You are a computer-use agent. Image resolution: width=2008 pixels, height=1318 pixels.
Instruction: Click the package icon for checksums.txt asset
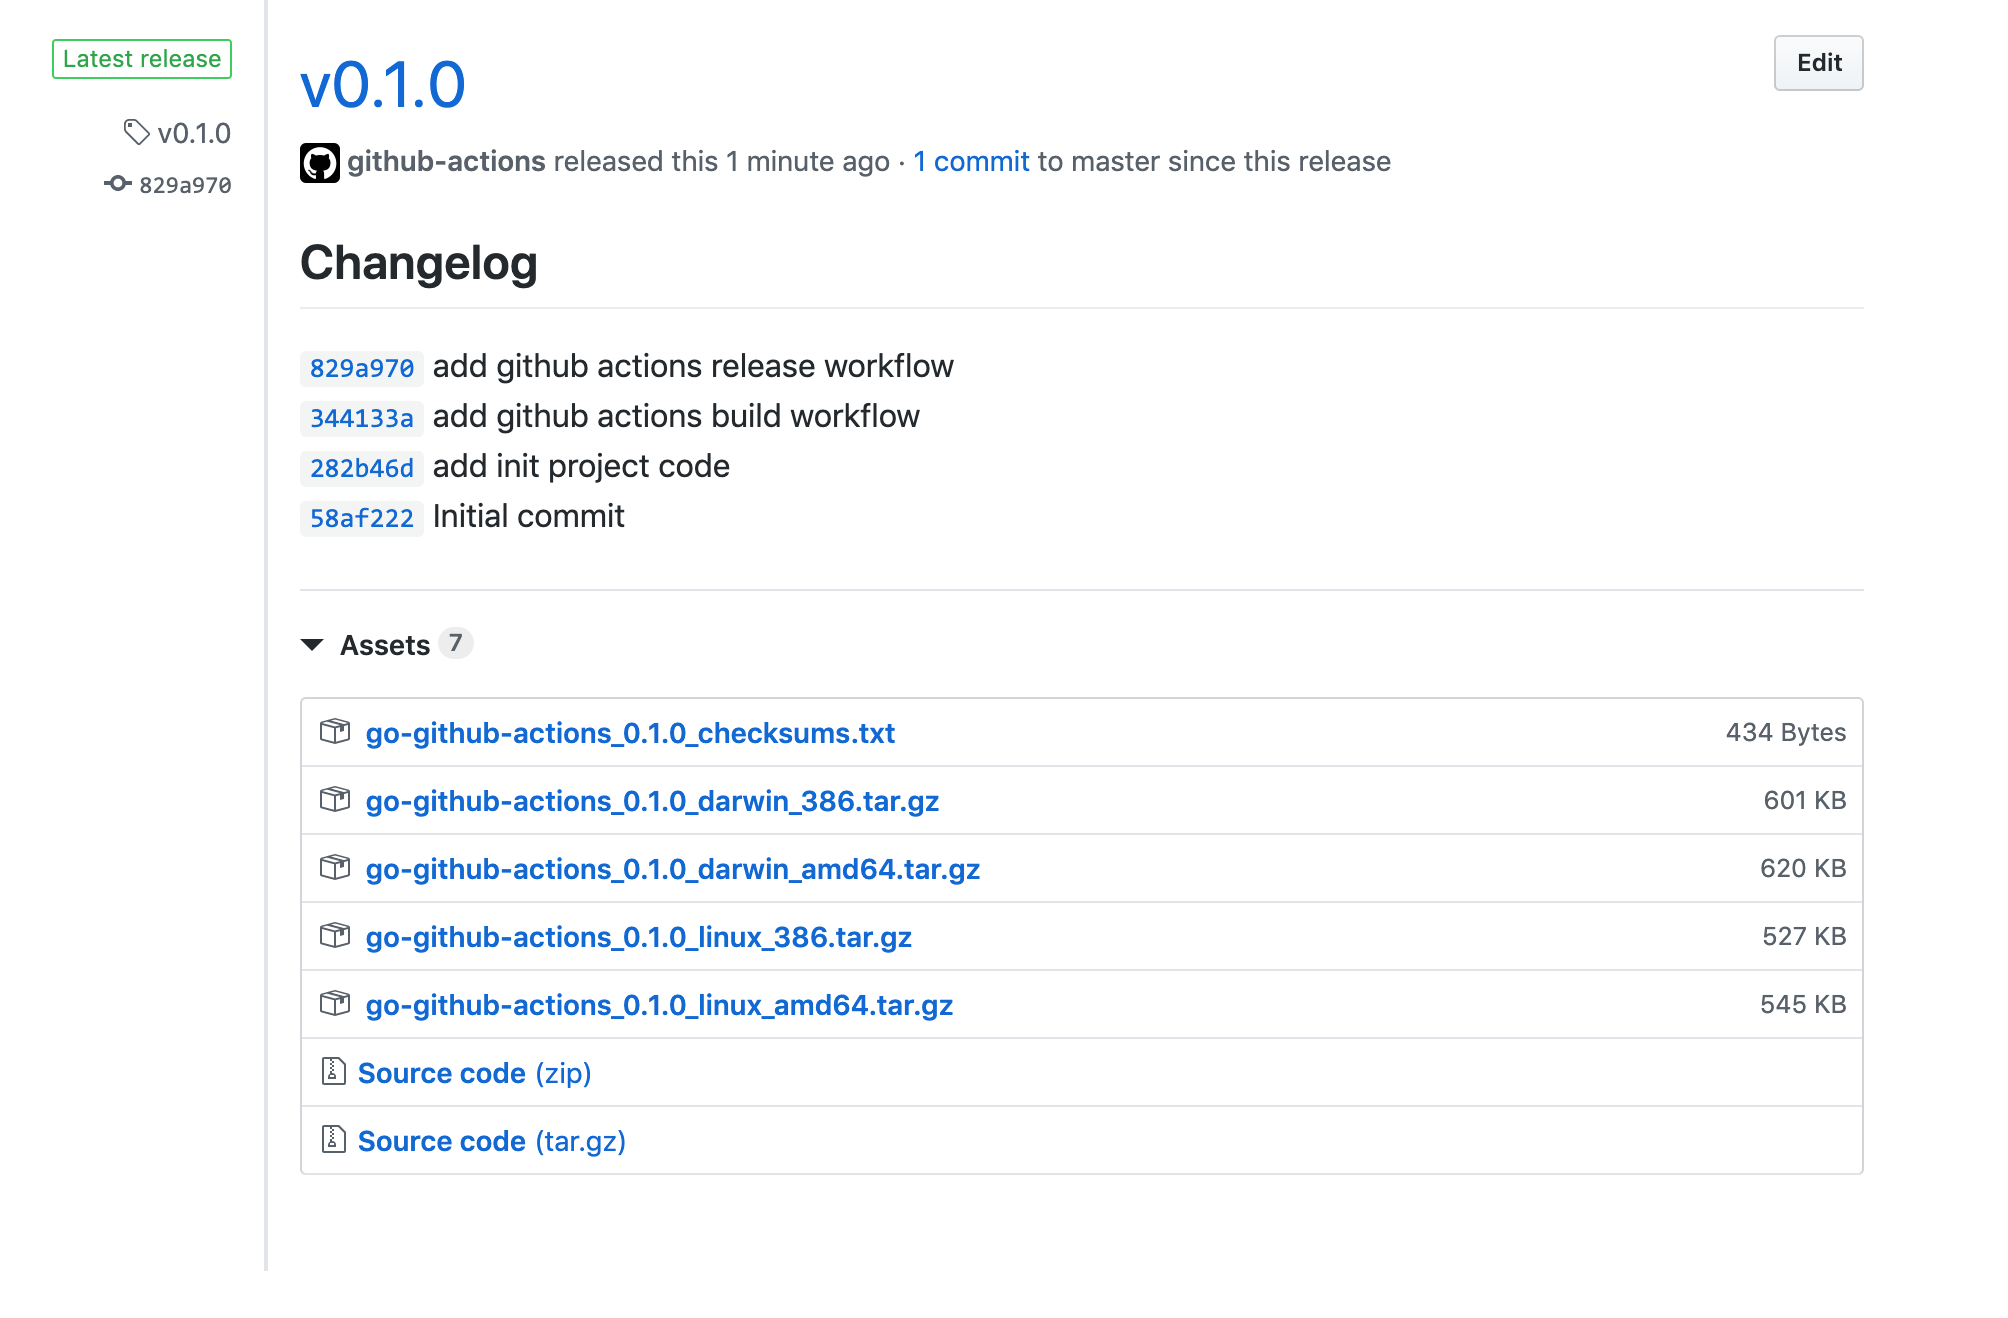tap(335, 732)
